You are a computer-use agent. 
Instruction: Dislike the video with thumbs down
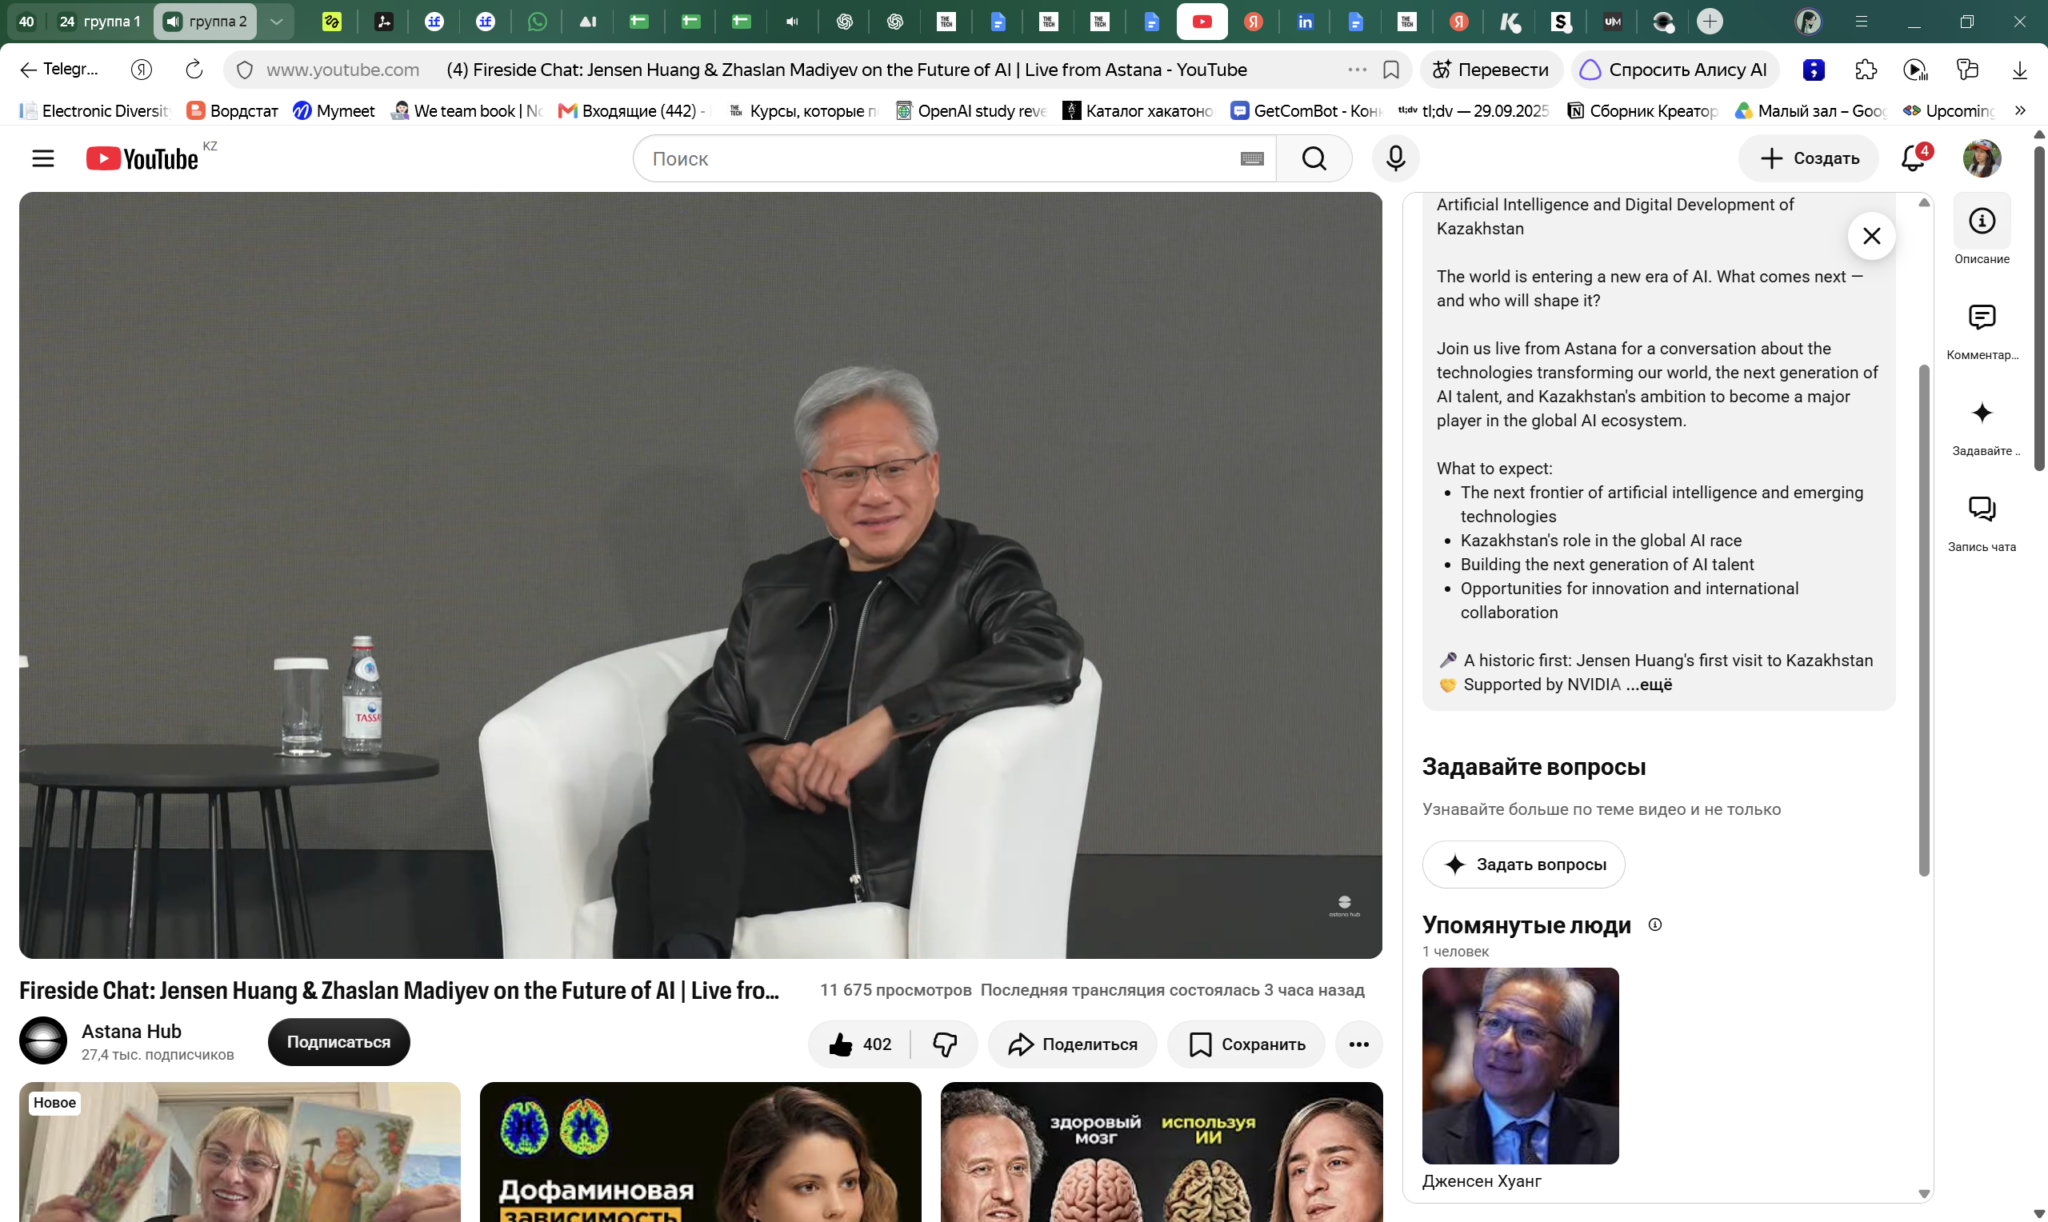click(944, 1044)
